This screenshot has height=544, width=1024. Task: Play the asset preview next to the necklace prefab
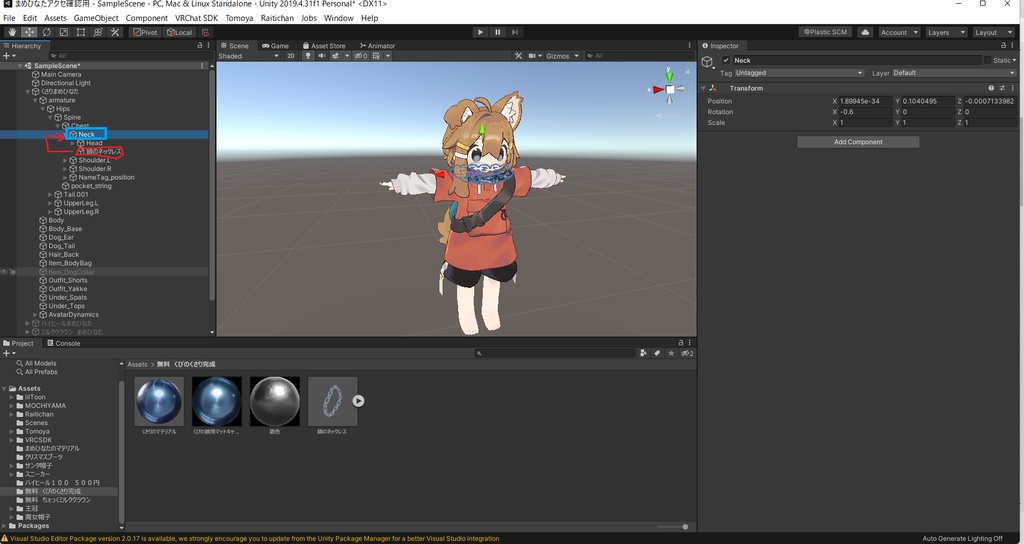point(359,401)
